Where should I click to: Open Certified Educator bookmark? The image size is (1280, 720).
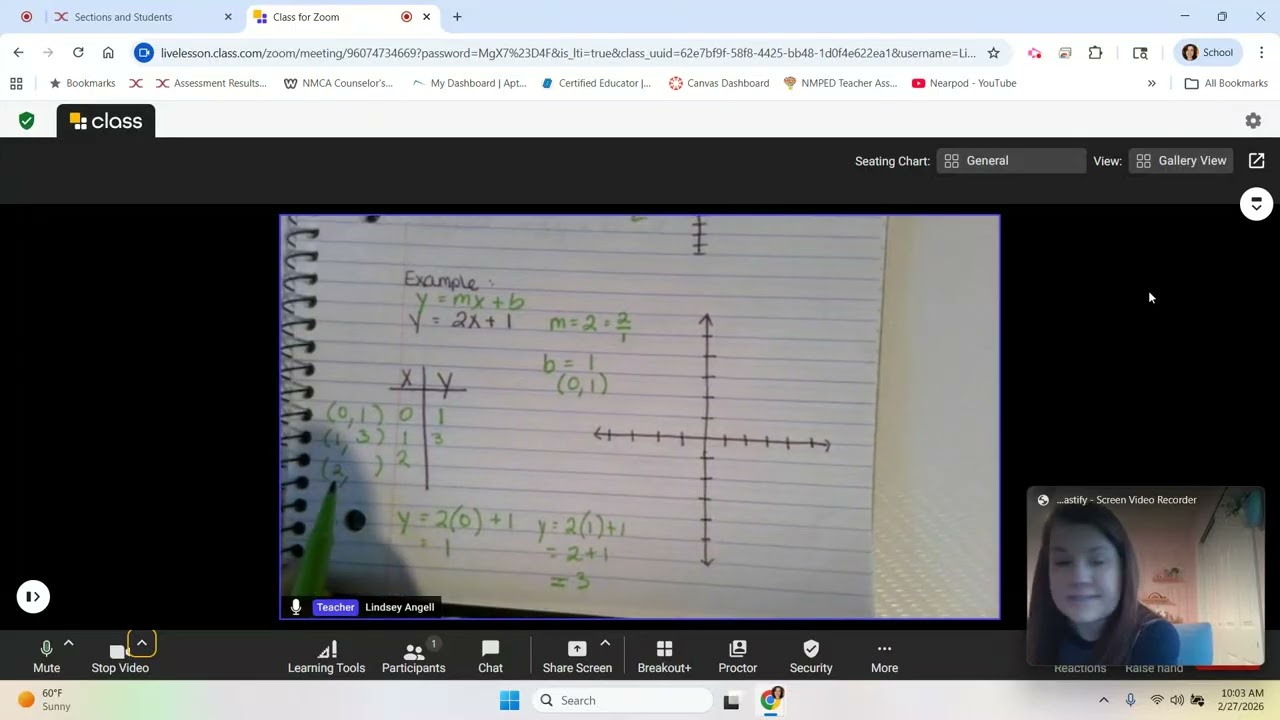click(596, 83)
